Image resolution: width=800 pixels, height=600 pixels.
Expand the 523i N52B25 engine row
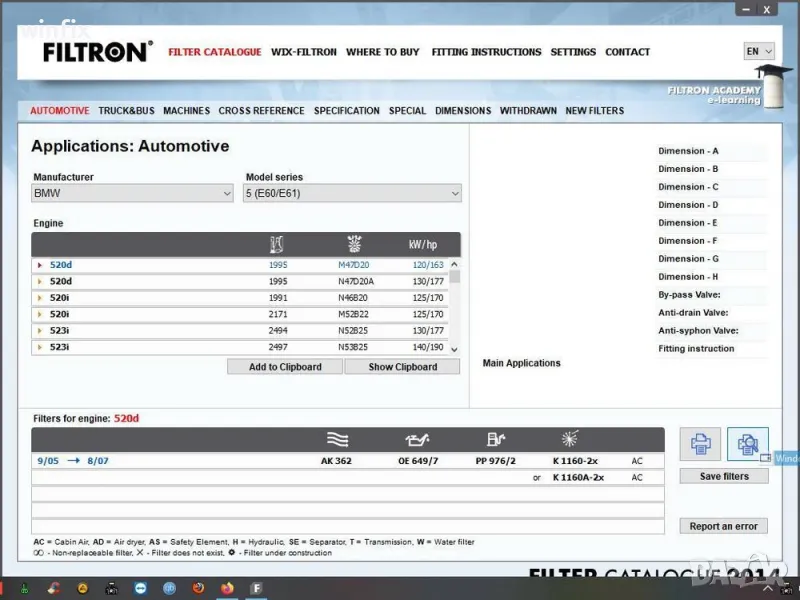point(39,331)
